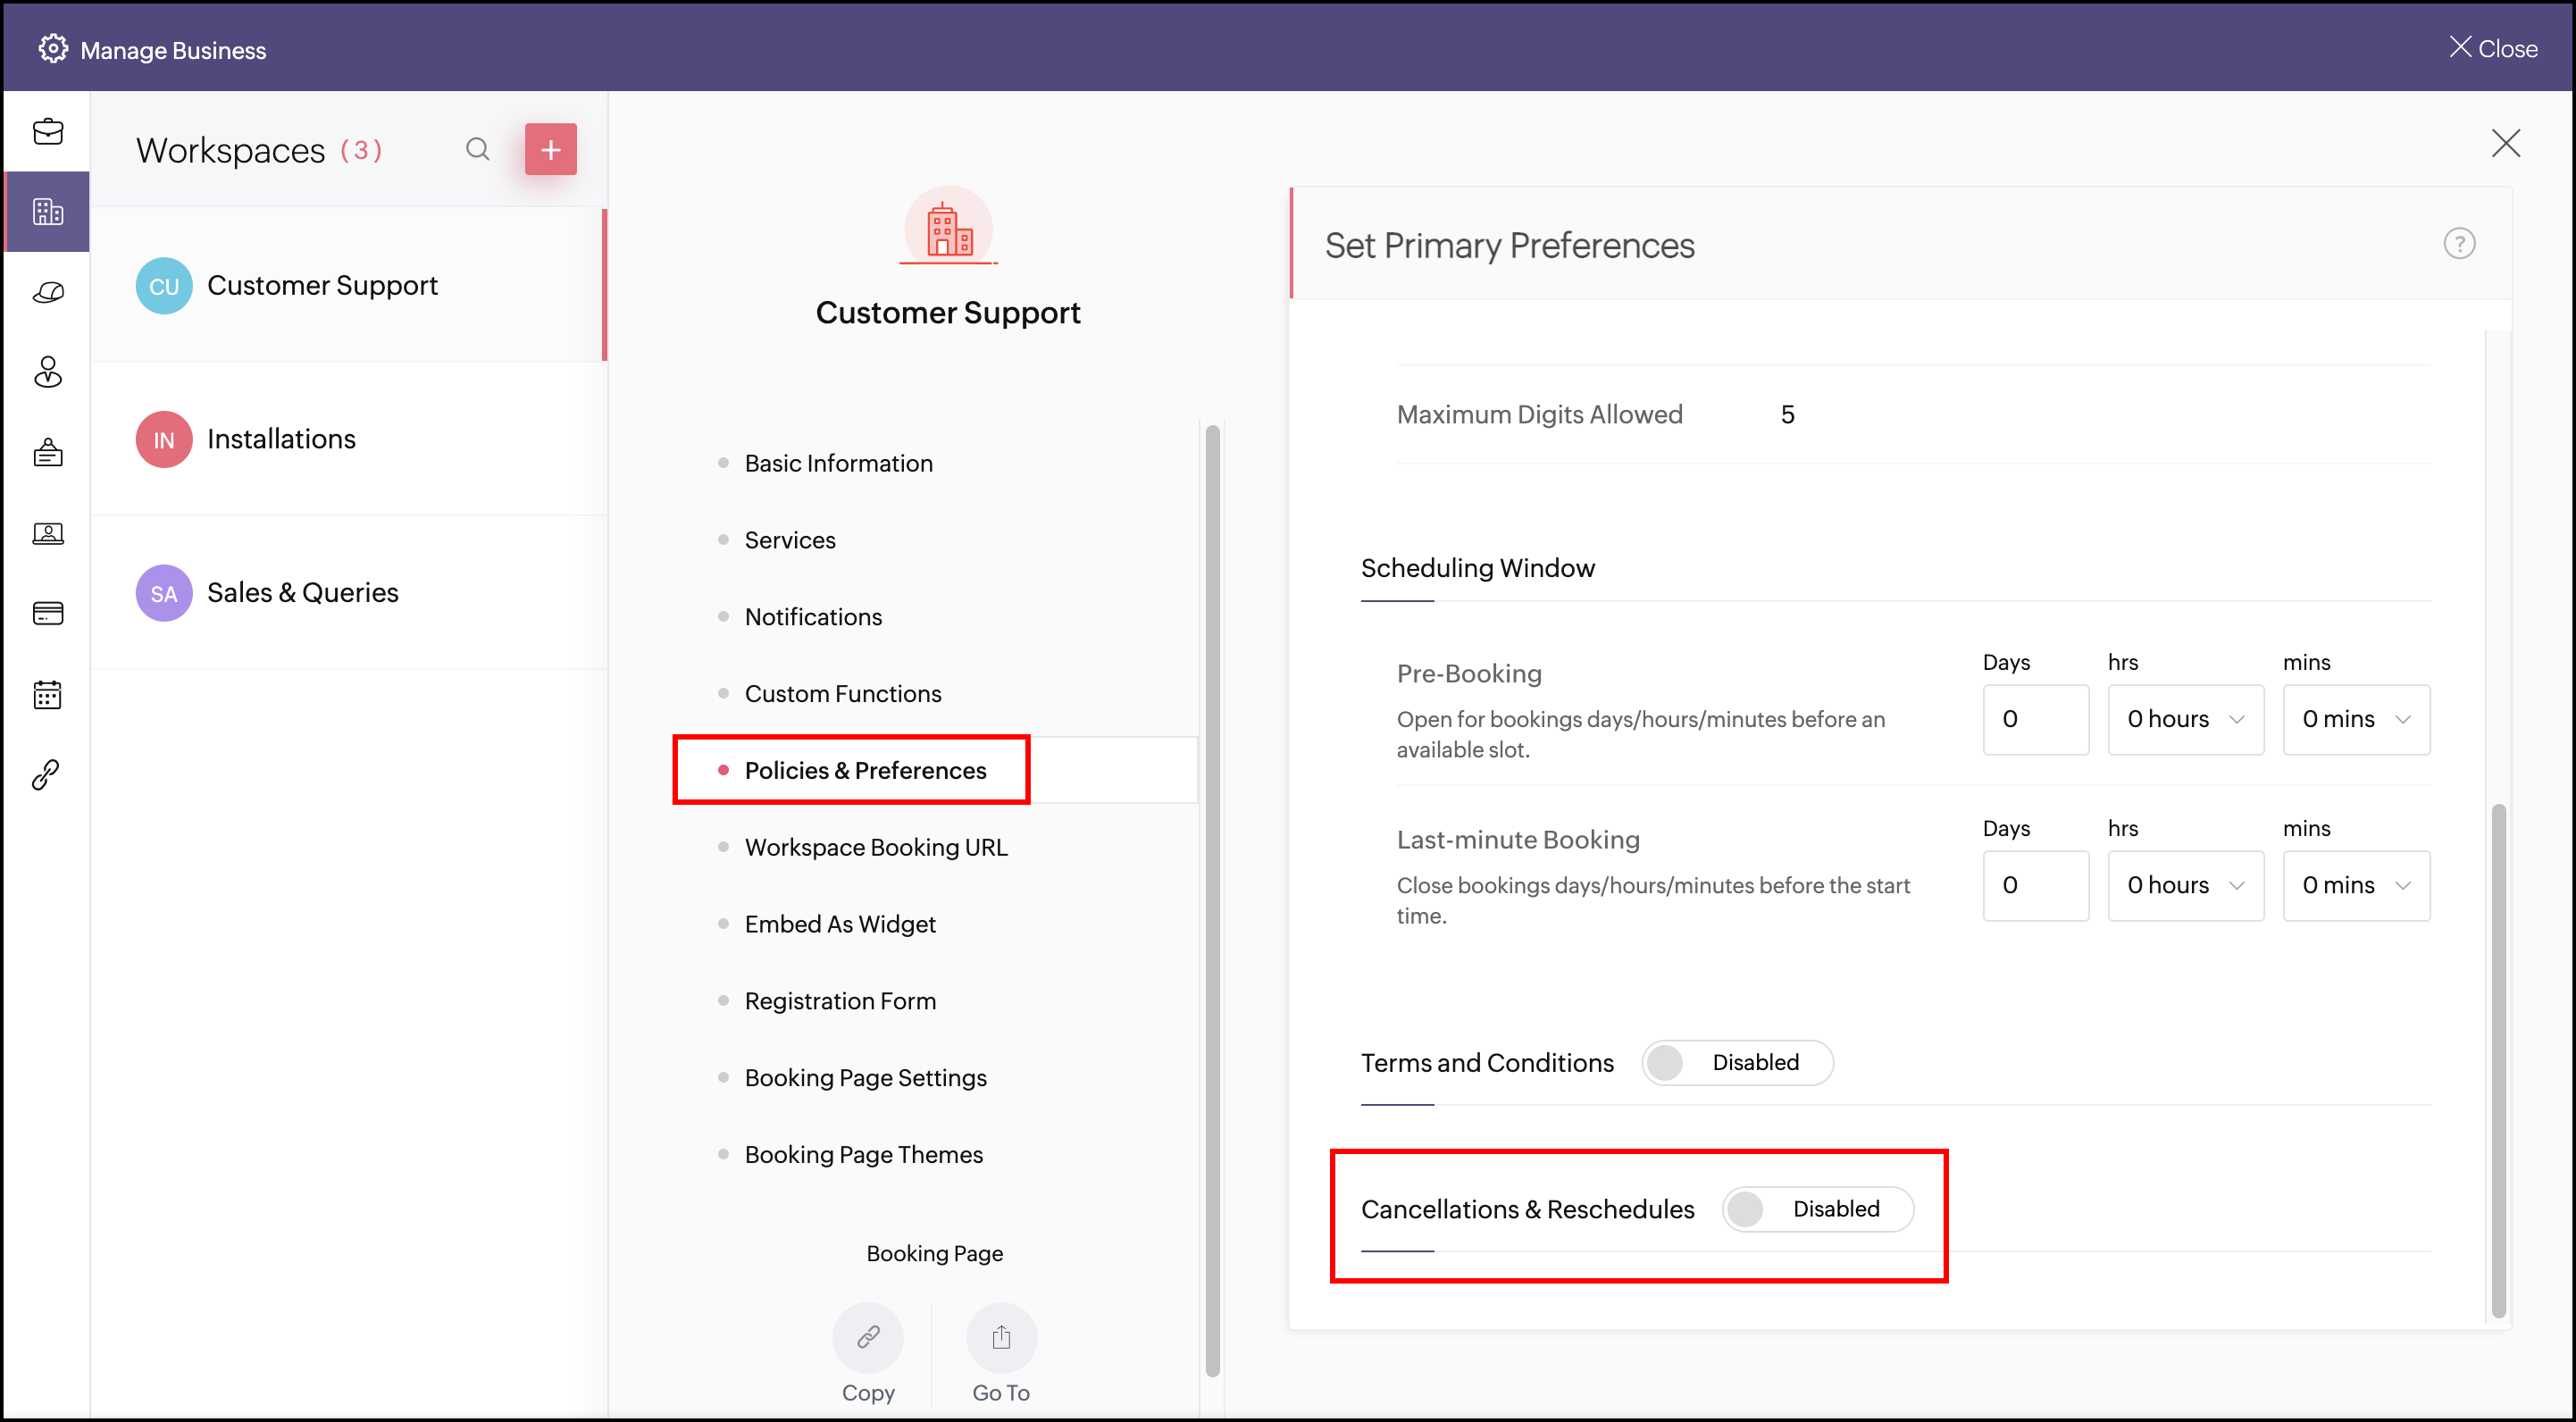Expand Pre-Booking mins dropdown
This screenshot has height=1422, width=2576.
(x=2355, y=719)
